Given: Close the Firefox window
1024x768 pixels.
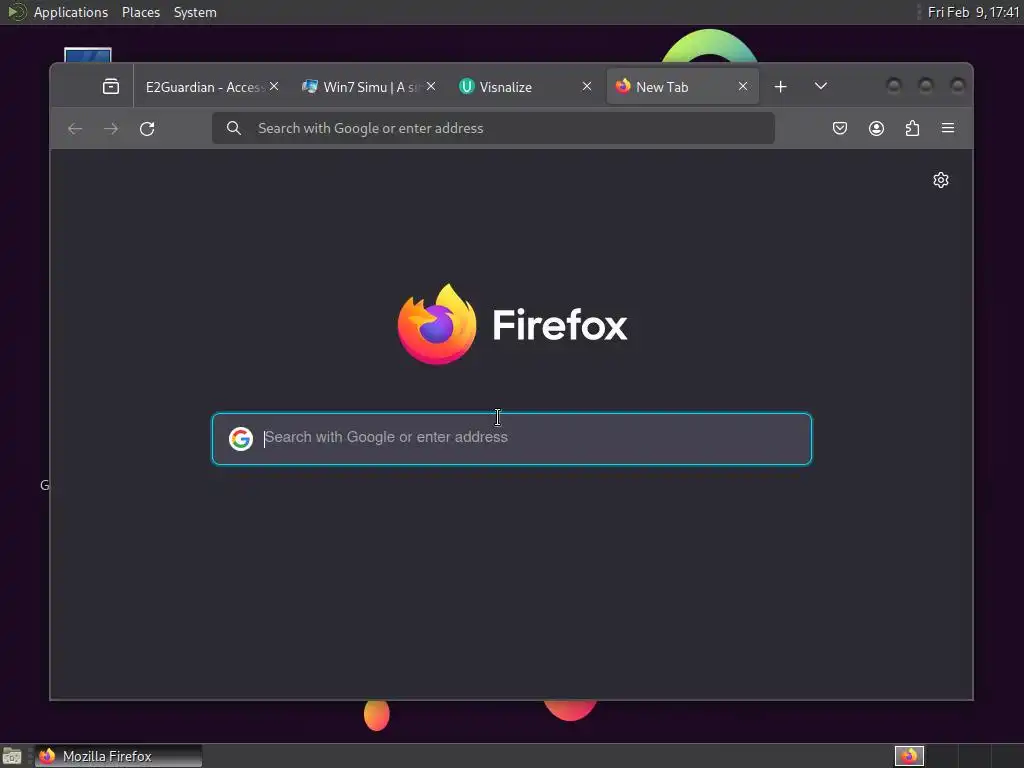Looking at the screenshot, I should (957, 86).
